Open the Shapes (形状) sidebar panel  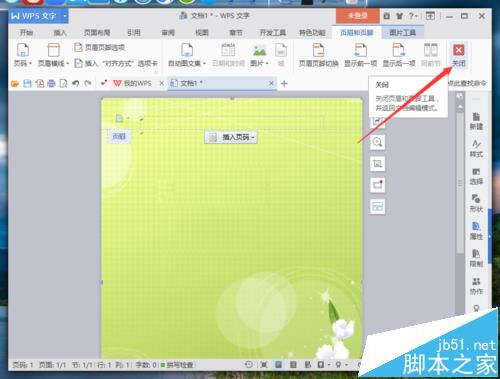476,203
